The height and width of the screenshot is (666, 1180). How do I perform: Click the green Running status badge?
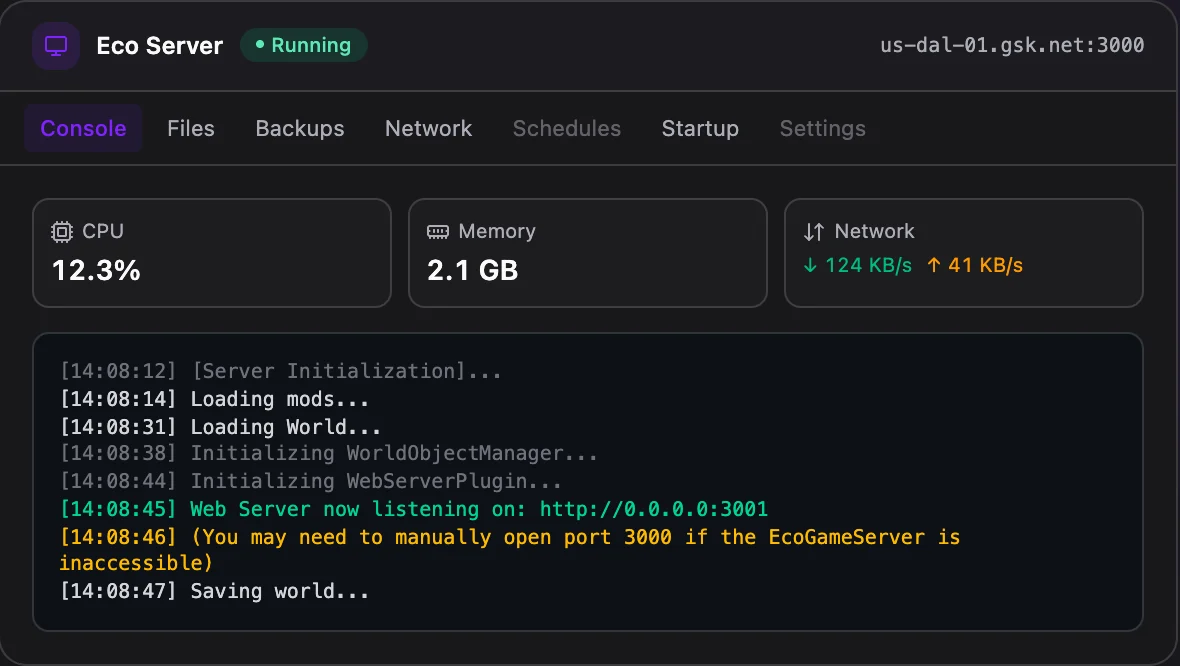coord(303,45)
